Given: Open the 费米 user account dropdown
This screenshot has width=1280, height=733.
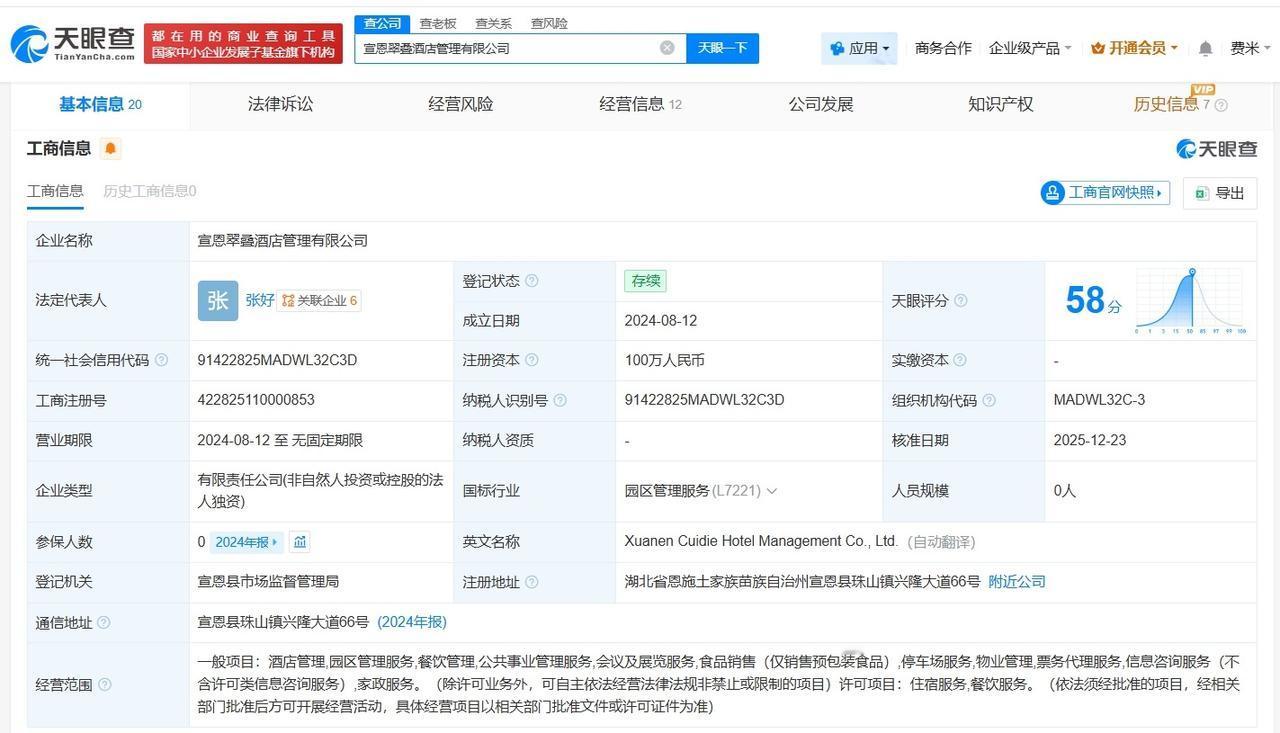Looking at the screenshot, I should (x=1250, y=48).
